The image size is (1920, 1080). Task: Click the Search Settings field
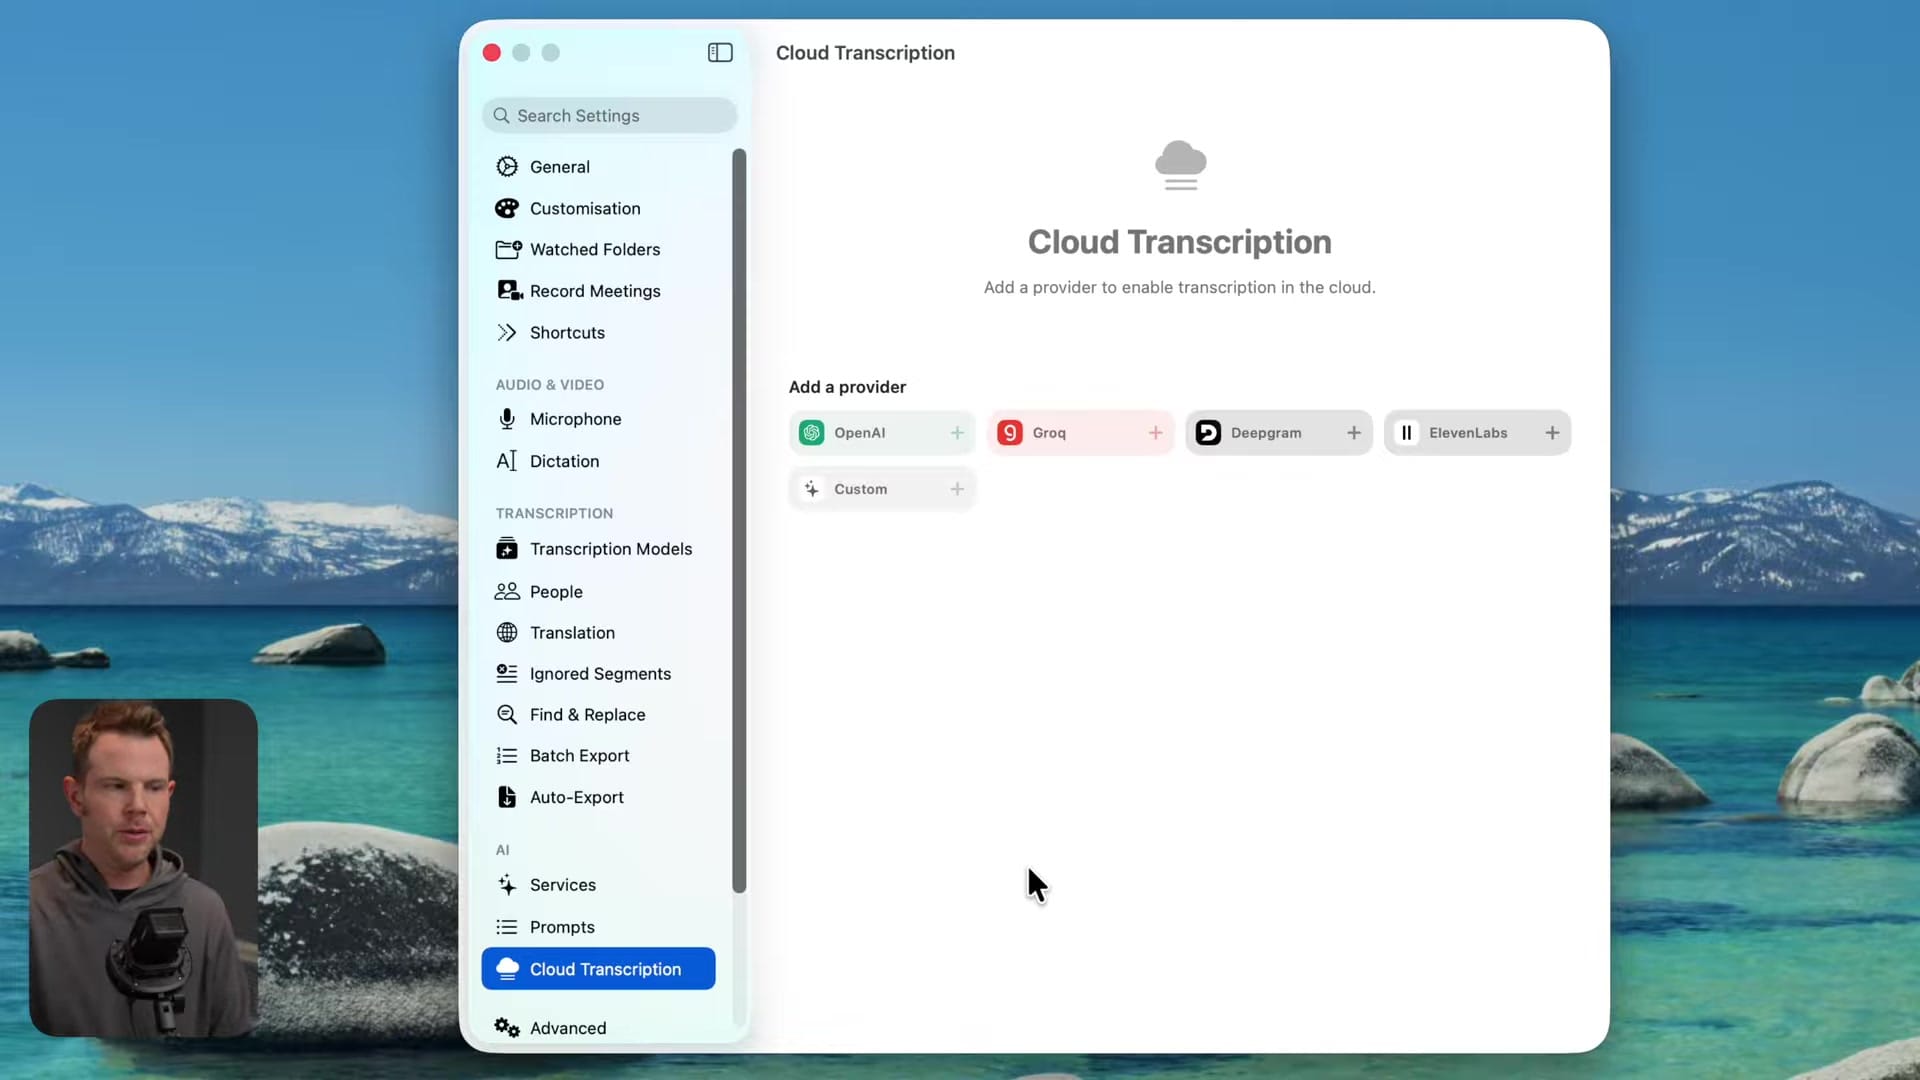tap(609, 116)
